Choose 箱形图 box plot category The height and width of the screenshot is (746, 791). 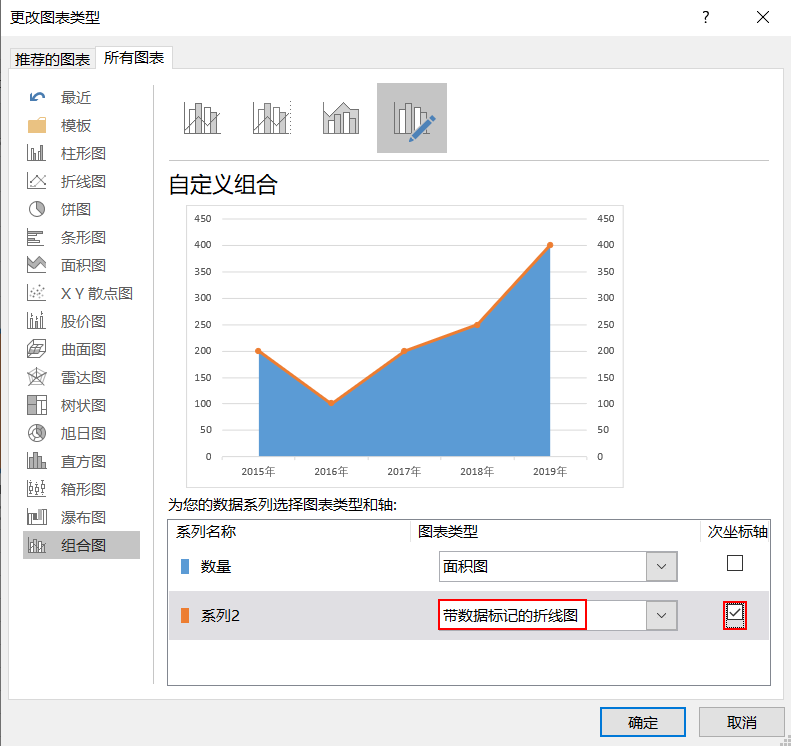point(81,489)
